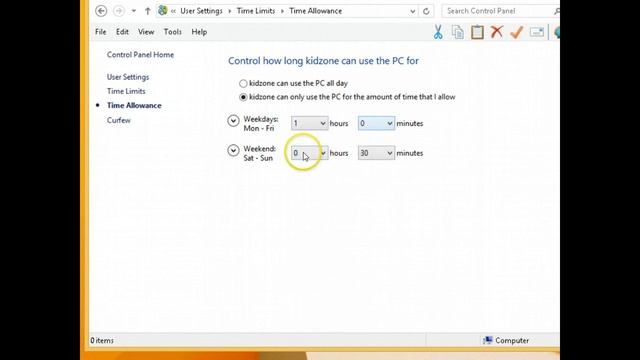Open Time Limits in the sidebar

[x=126, y=91]
